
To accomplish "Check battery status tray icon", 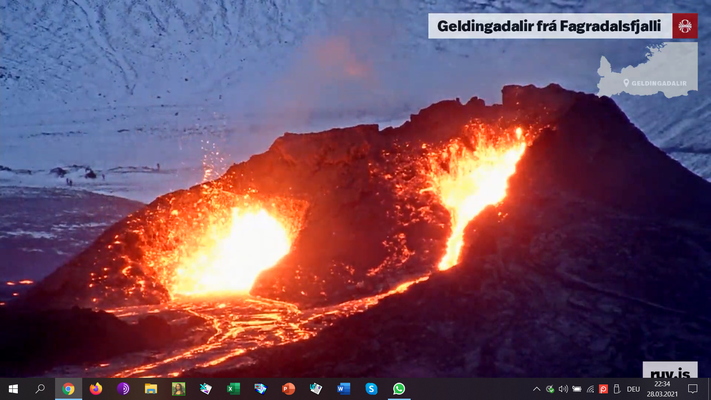I will click(577, 389).
